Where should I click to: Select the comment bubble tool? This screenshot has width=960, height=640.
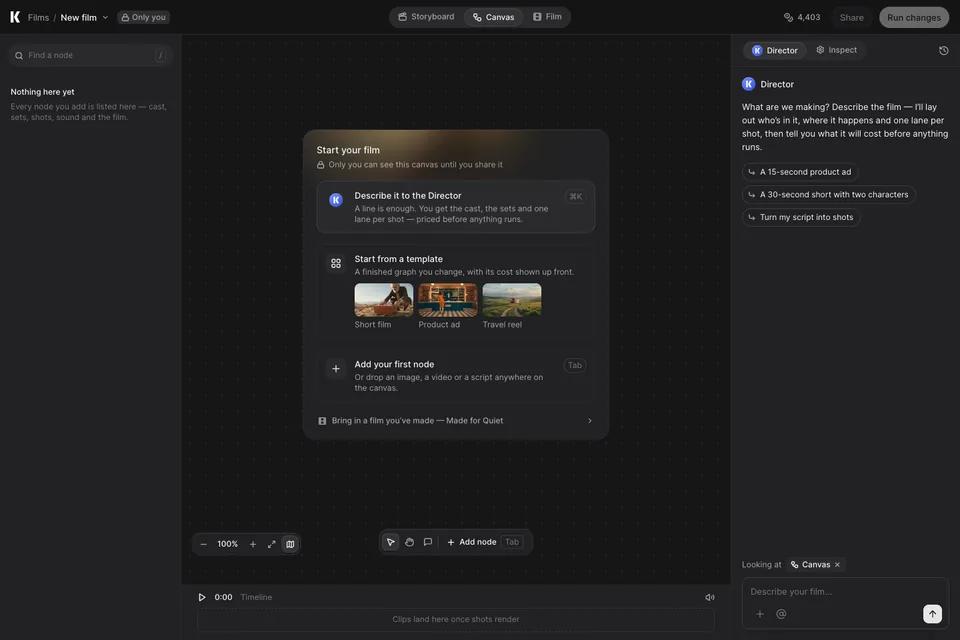[428, 542]
